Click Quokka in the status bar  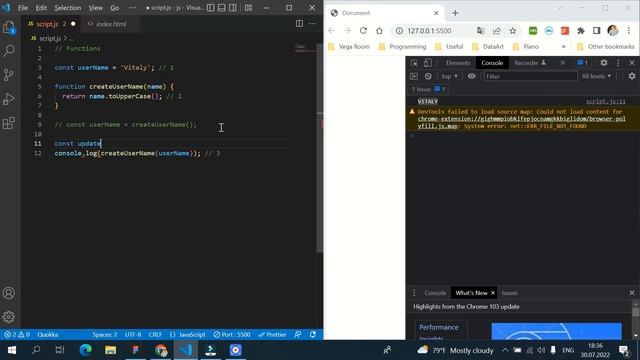click(48, 335)
